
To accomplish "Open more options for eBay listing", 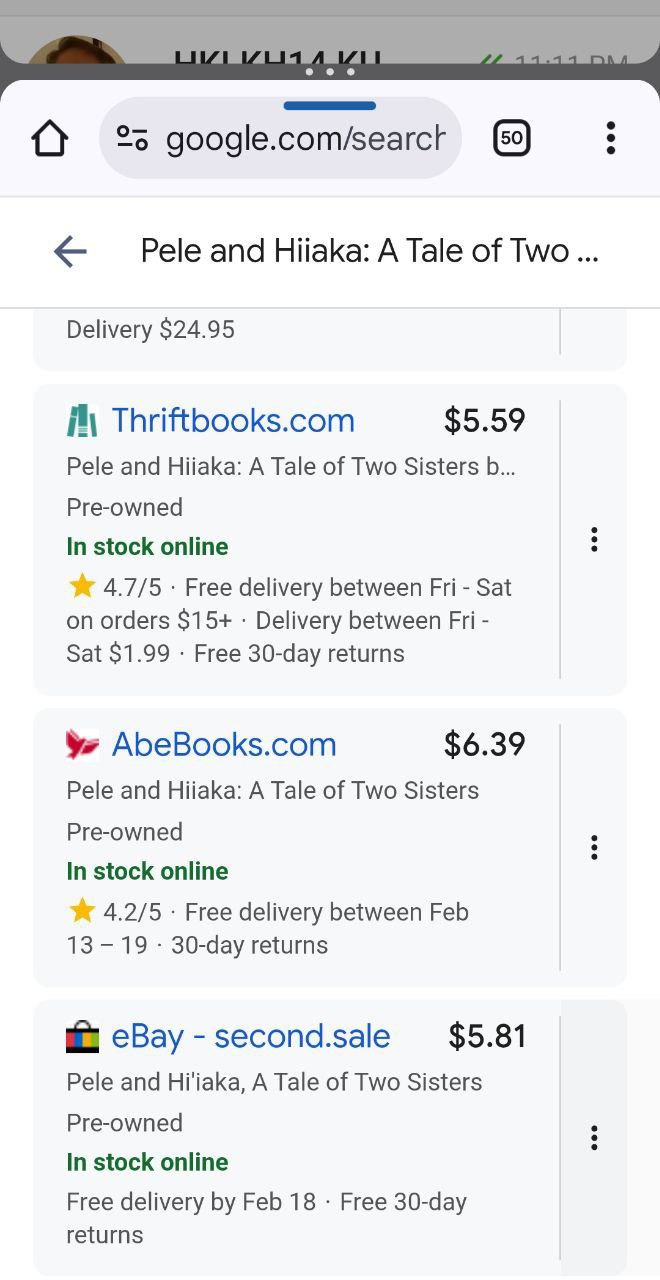I will (x=594, y=1138).
